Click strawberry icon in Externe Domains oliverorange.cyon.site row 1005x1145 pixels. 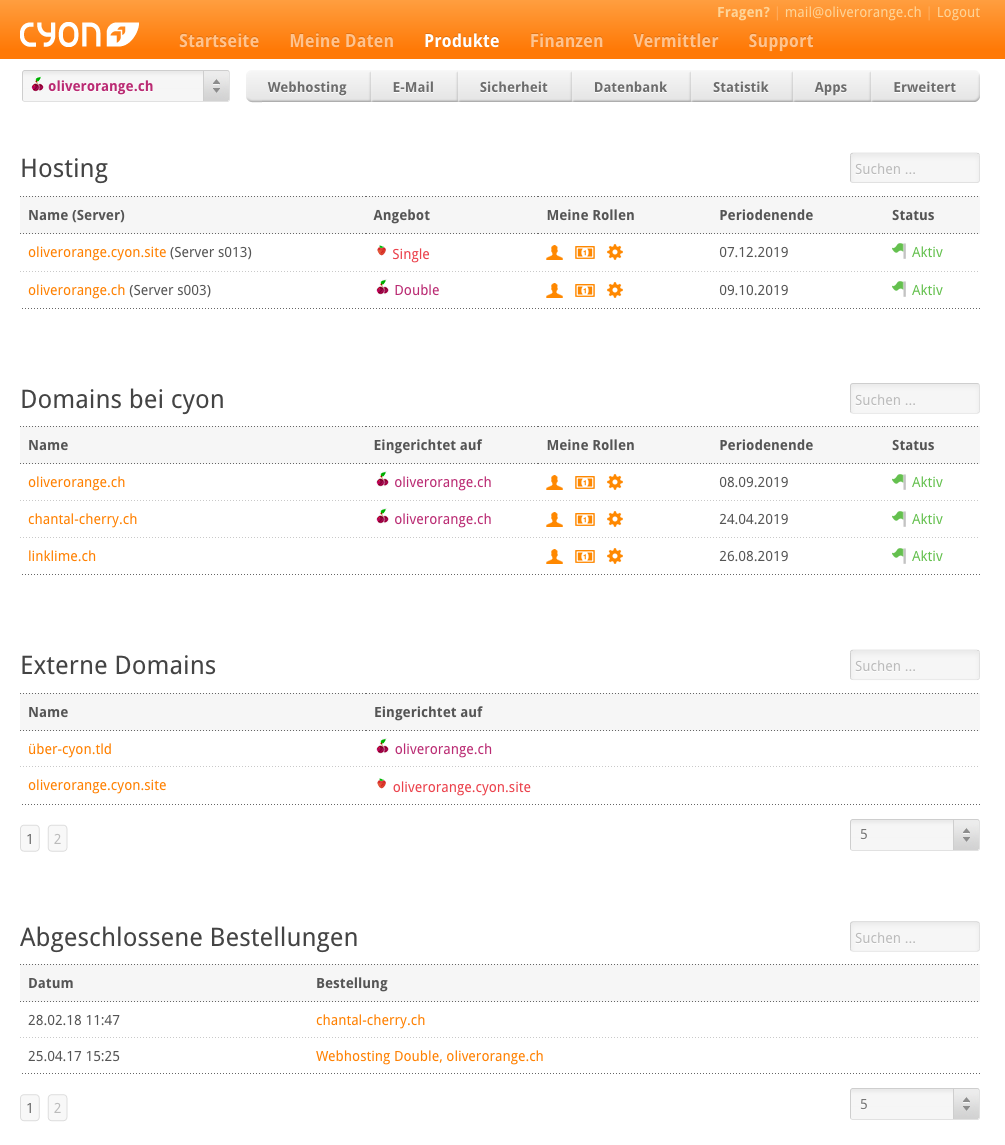(381, 784)
